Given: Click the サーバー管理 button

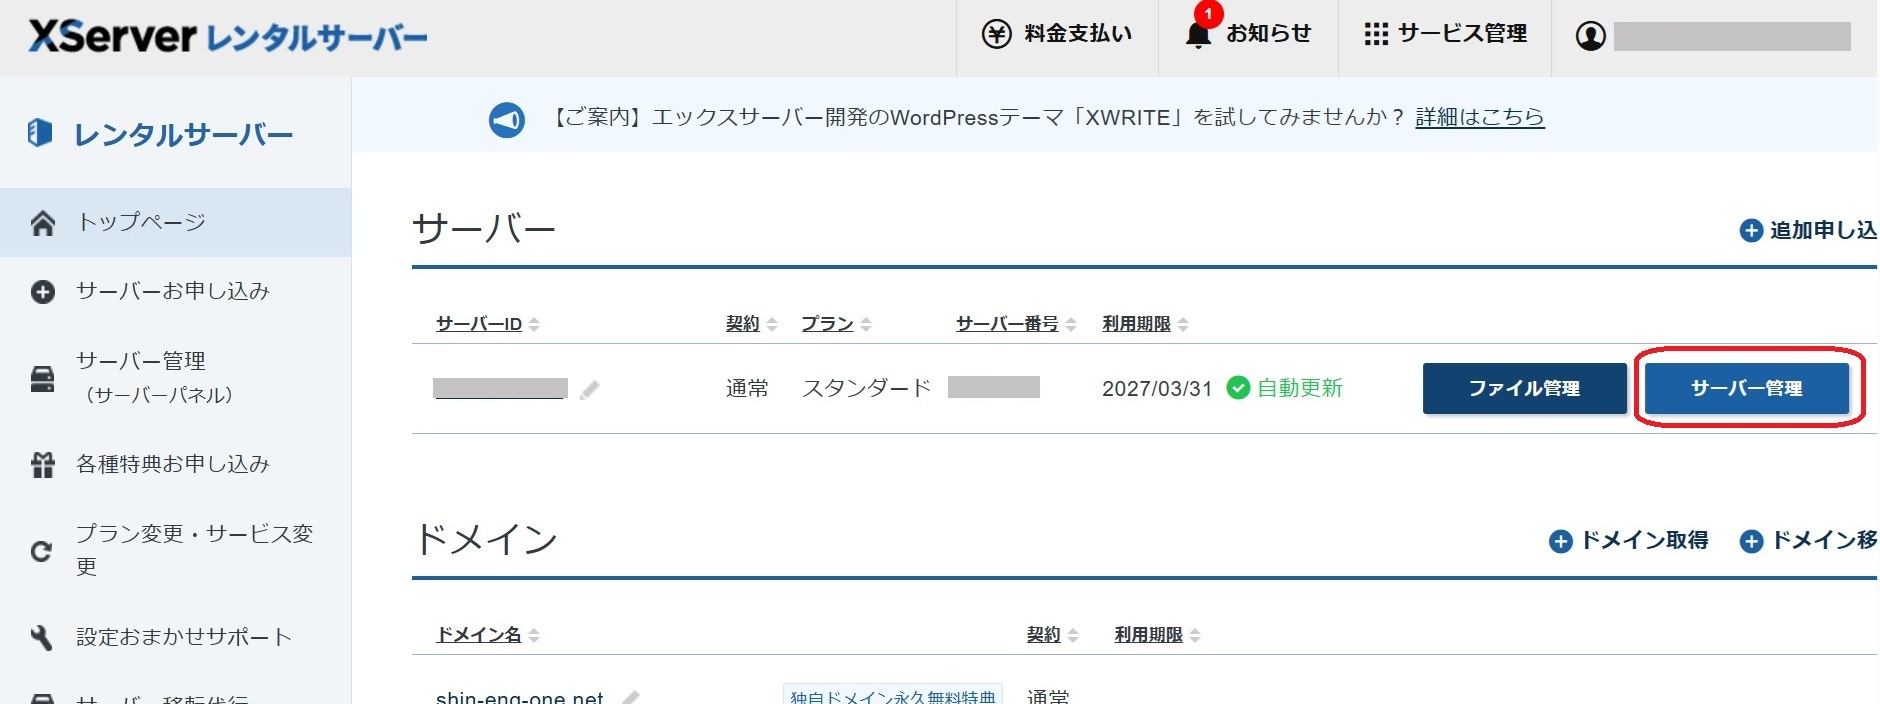Looking at the screenshot, I should click(1746, 389).
